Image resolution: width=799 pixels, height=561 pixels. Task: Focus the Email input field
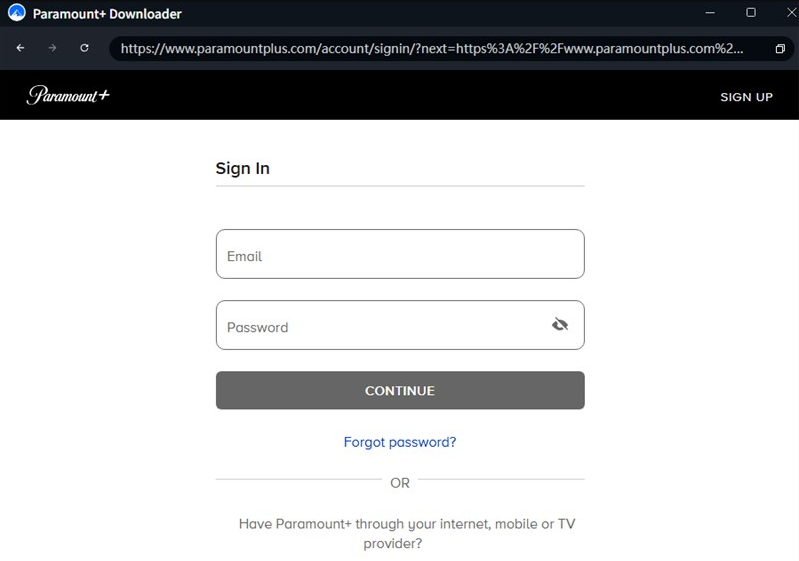(x=400, y=255)
